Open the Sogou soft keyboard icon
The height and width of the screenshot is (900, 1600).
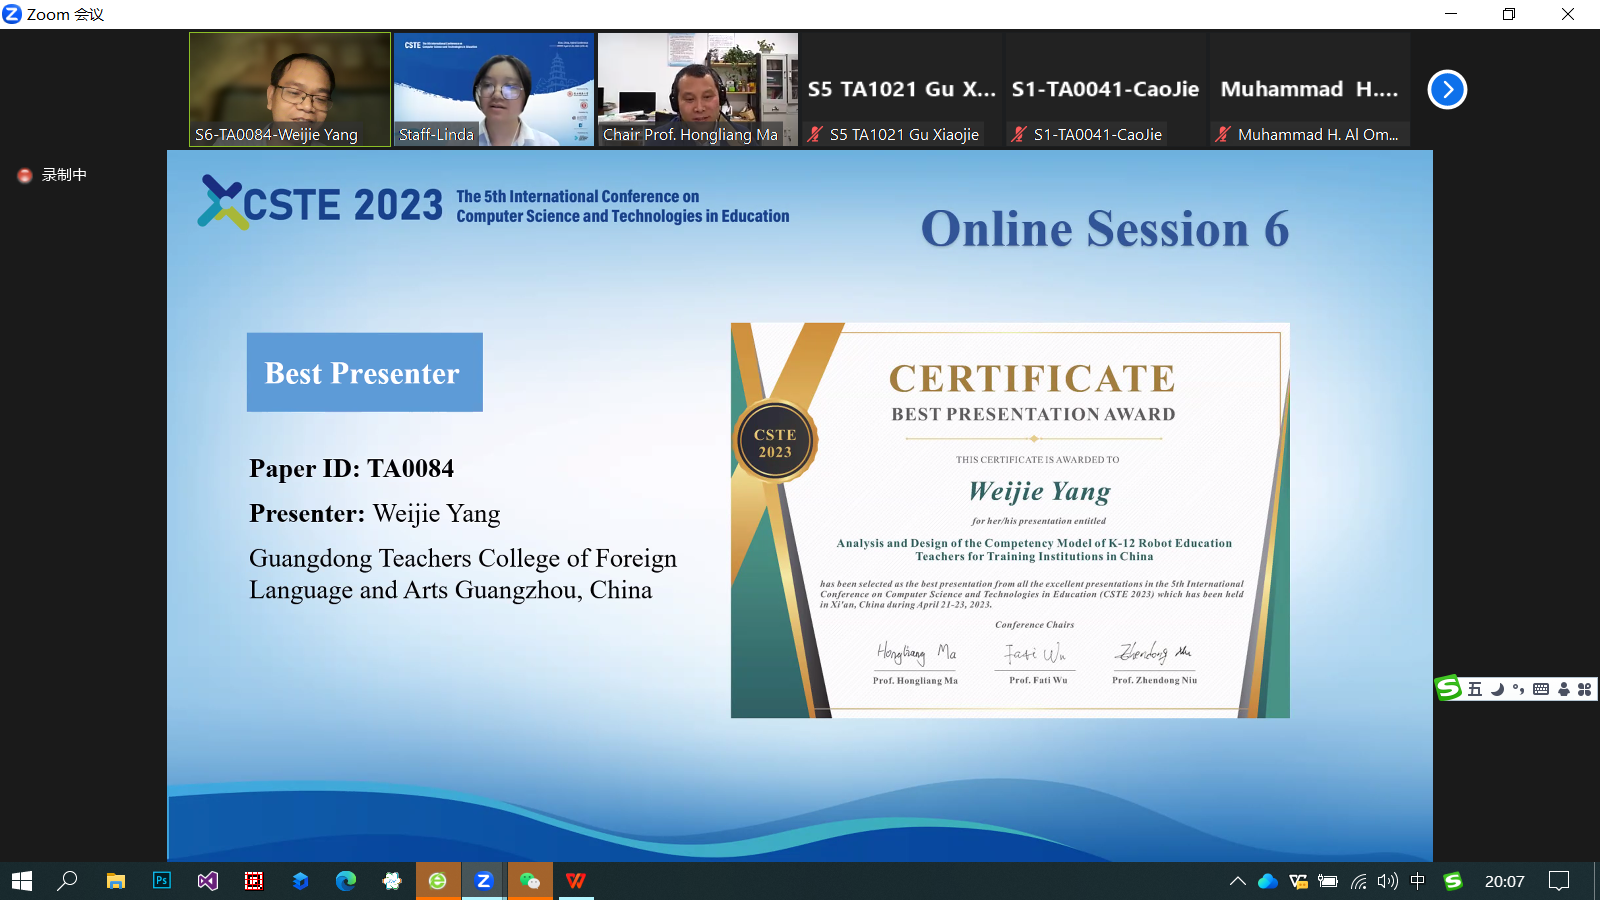point(1541,689)
